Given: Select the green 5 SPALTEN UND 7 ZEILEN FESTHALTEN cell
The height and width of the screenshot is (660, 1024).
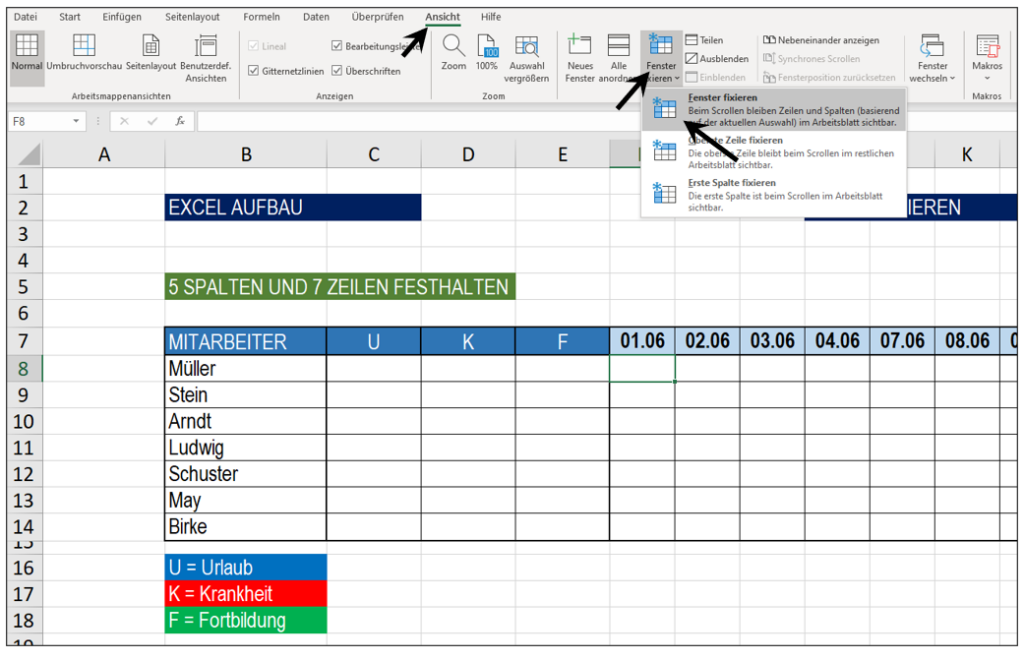Looking at the screenshot, I should pyautogui.click(x=340, y=287).
